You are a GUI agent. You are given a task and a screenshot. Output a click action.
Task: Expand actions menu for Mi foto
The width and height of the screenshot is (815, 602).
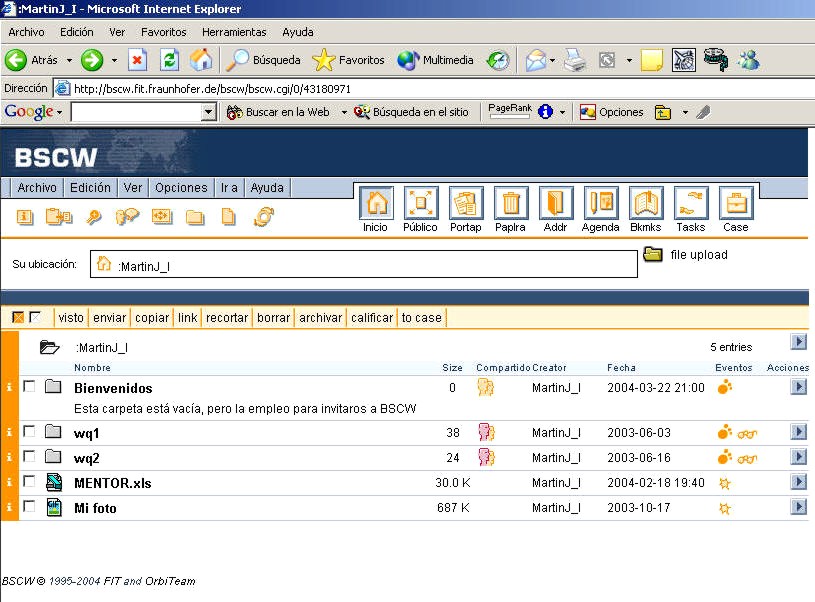798,507
